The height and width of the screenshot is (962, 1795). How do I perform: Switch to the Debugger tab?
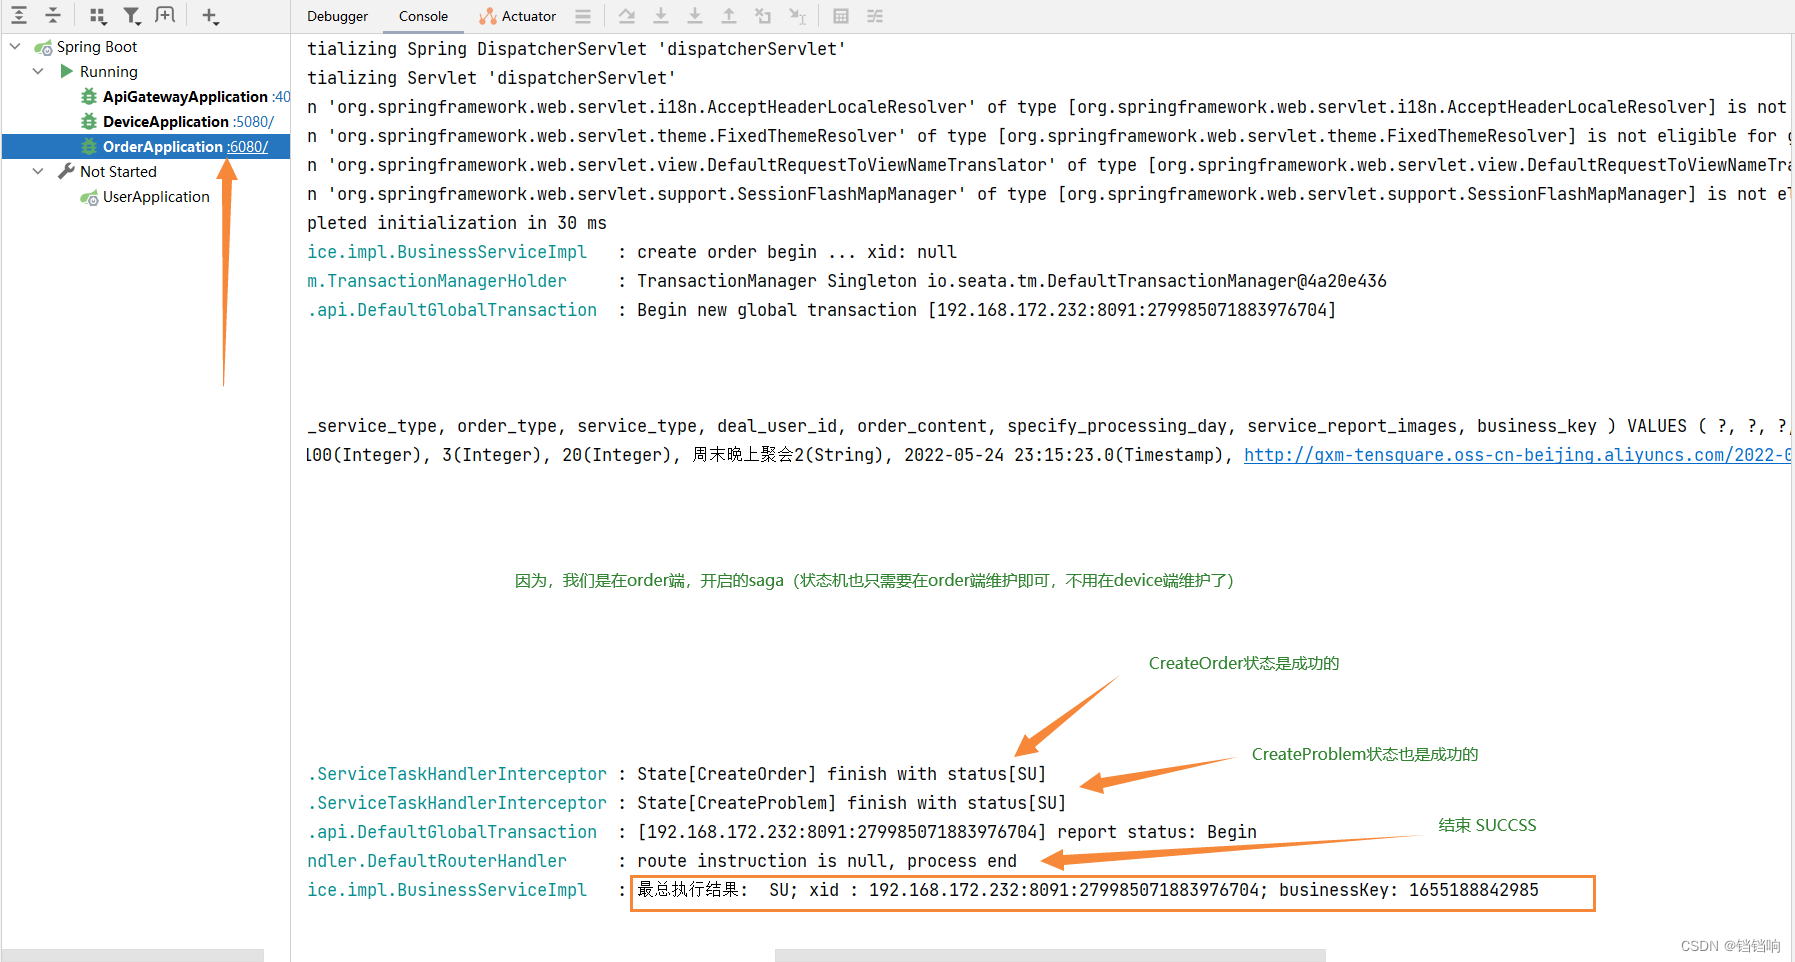point(337,16)
